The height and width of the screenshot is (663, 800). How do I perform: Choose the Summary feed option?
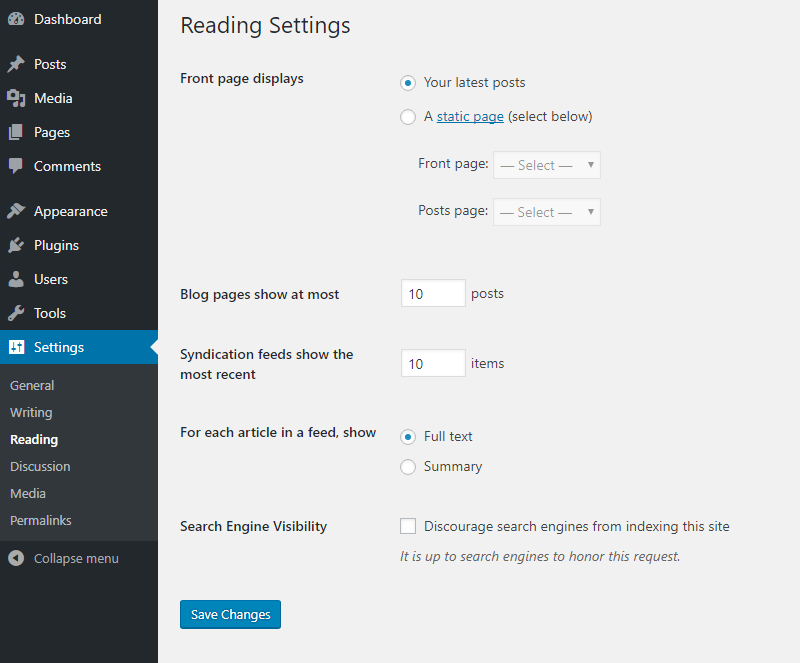pyautogui.click(x=408, y=466)
